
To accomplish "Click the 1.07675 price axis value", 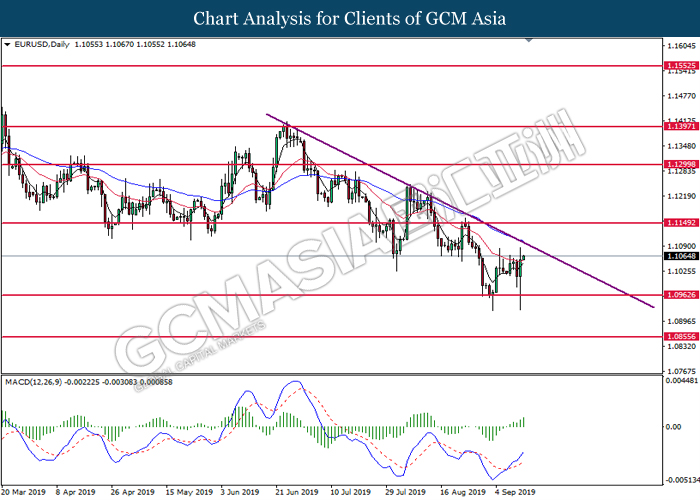I will click(681, 371).
